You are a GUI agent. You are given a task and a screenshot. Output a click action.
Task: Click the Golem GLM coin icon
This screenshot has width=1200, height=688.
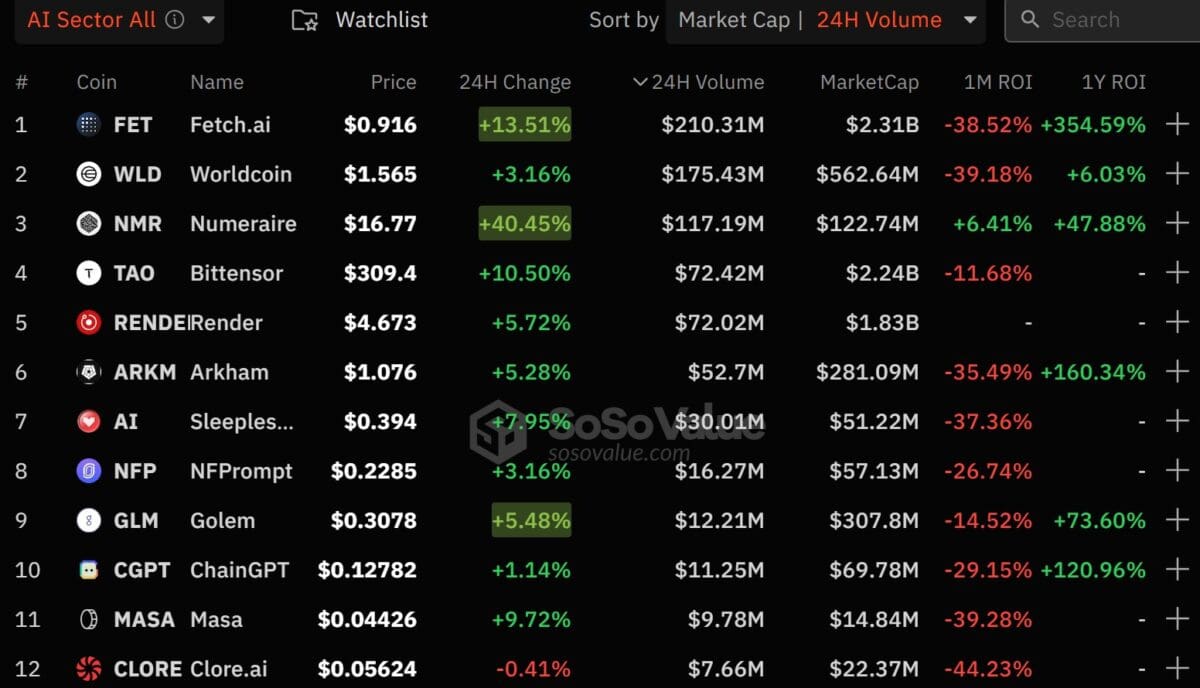click(89, 520)
